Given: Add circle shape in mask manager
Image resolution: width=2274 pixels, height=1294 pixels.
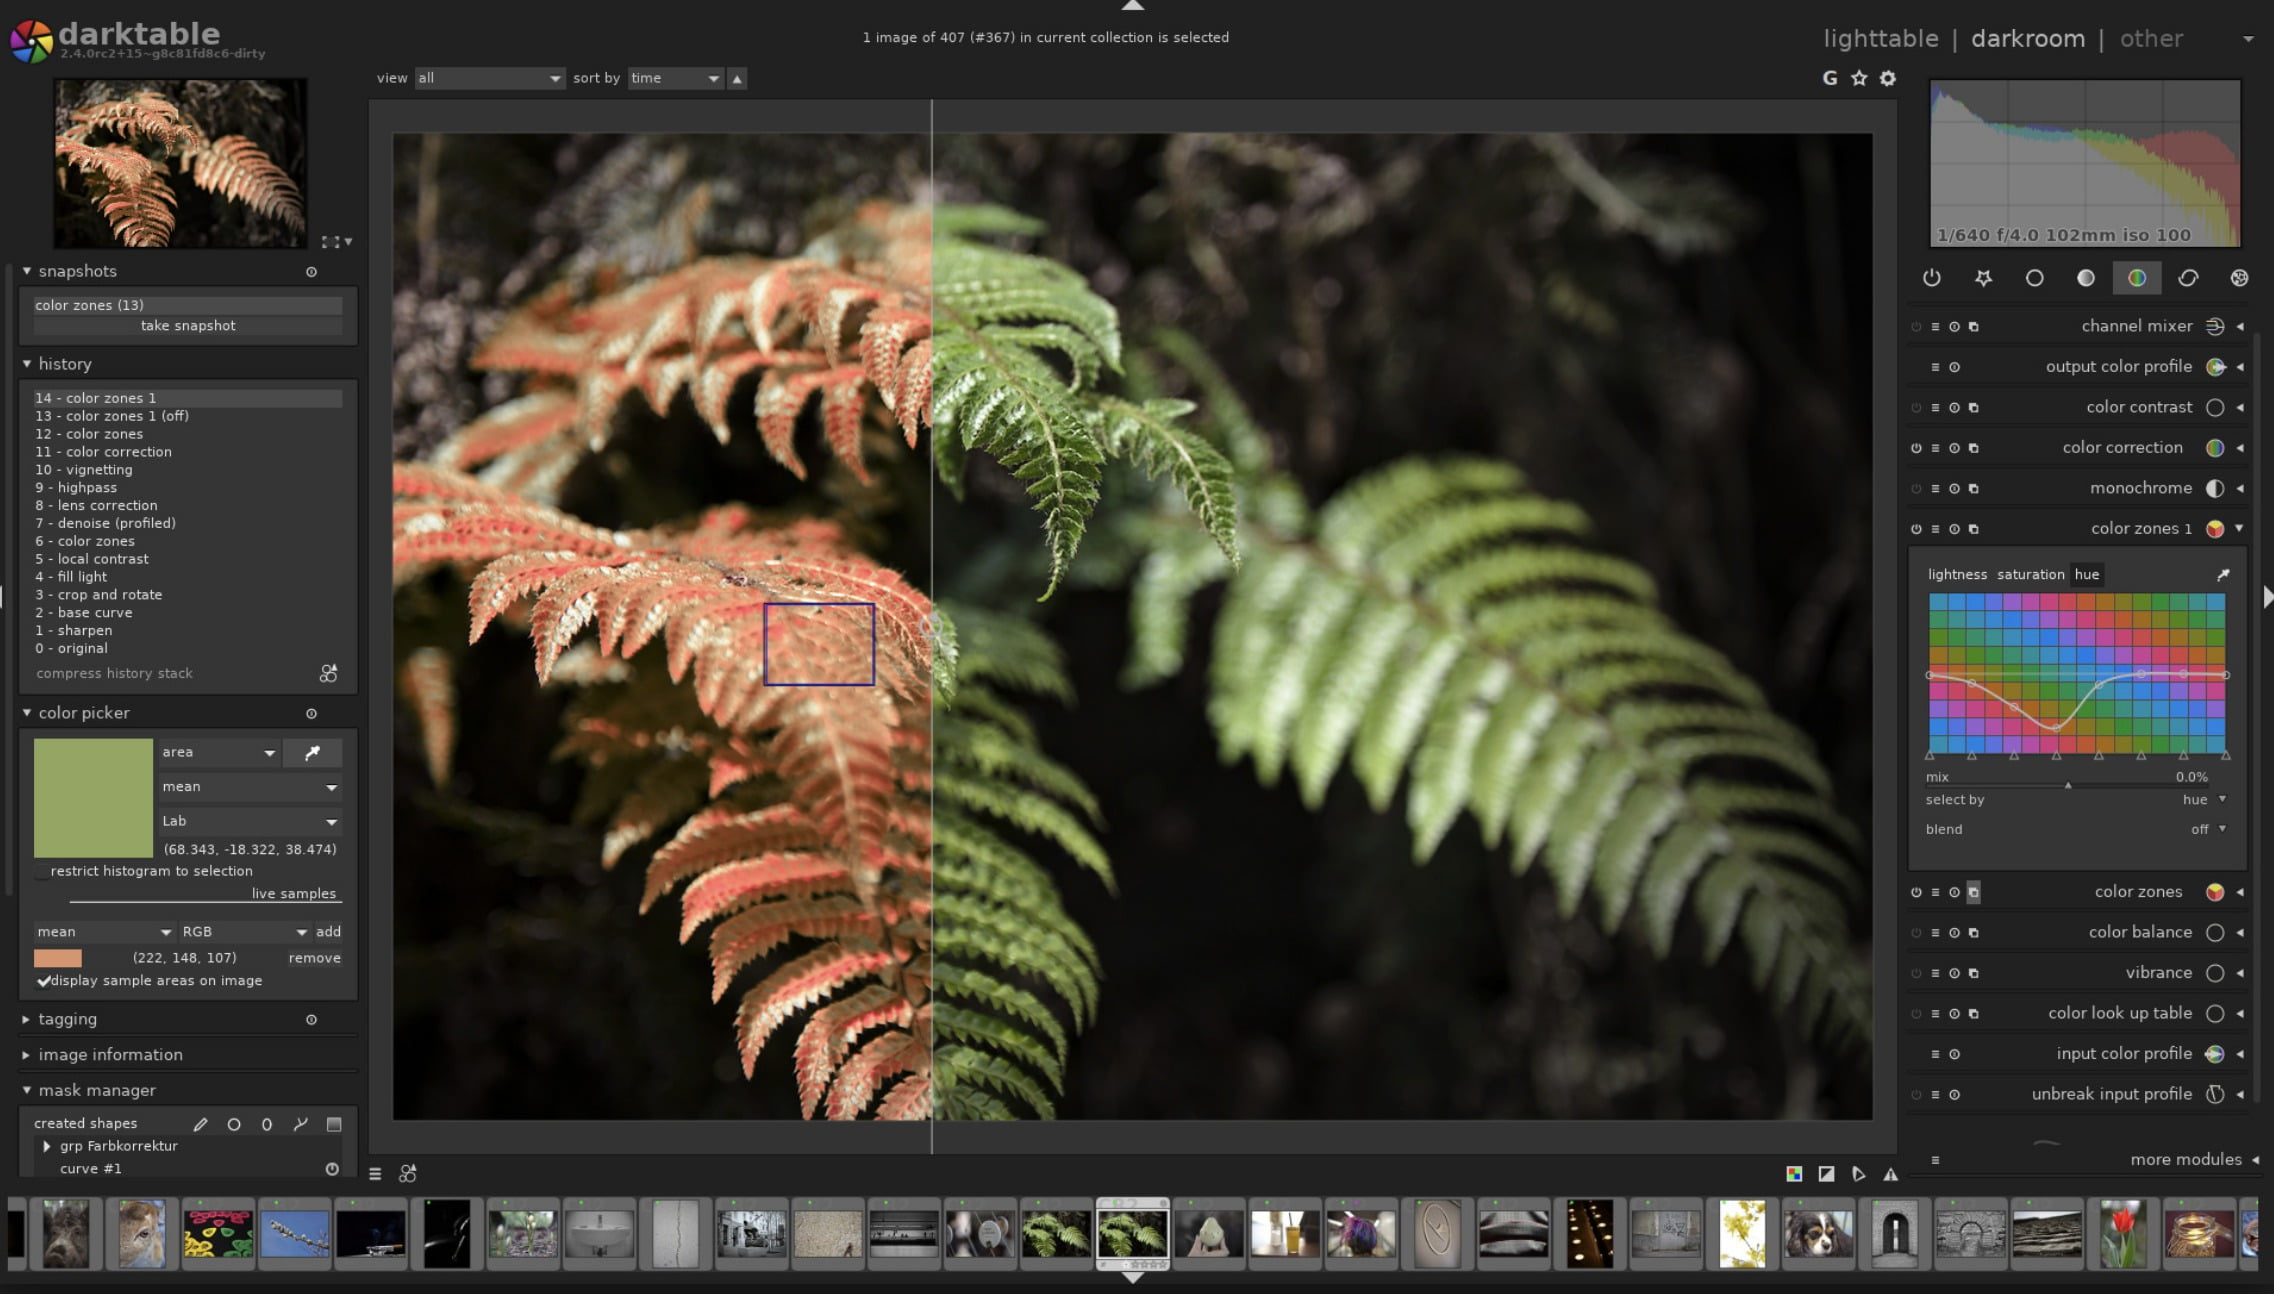Looking at the screenshot, I should pos(234,1124).
